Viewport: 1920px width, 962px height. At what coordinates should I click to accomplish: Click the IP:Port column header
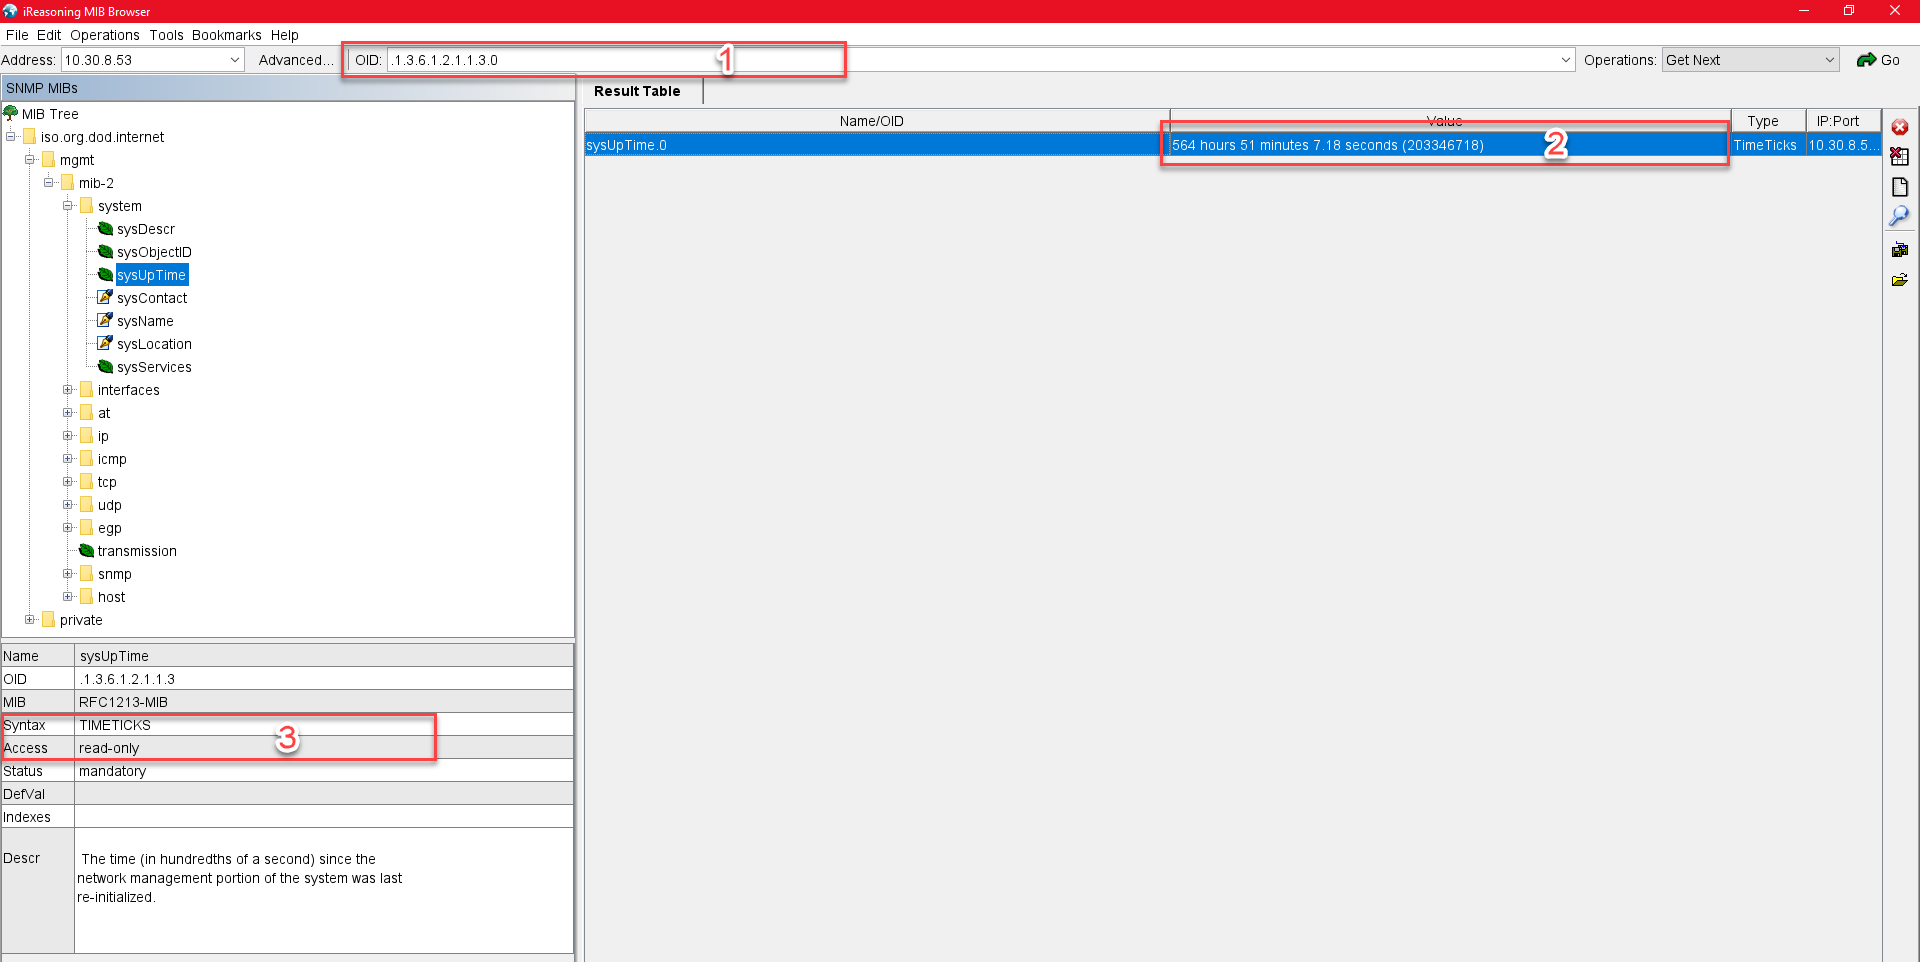[x=1843, y=121]
